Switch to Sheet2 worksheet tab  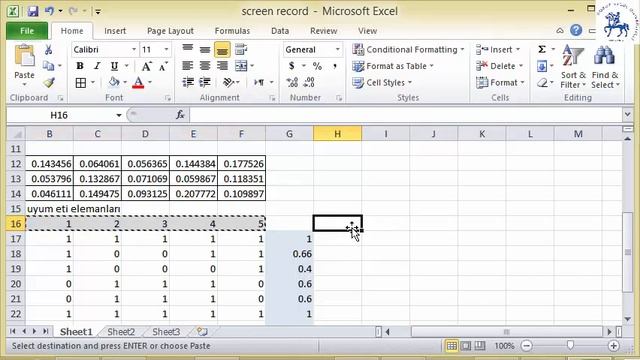[121, 332]
